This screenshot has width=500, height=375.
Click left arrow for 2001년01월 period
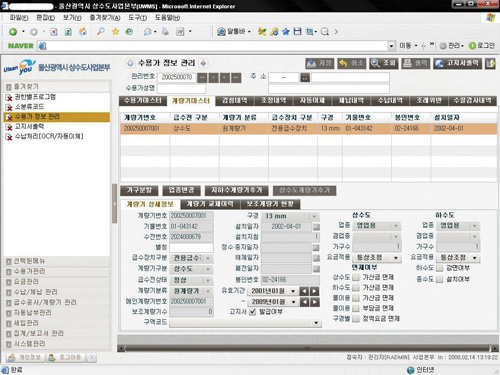coord(304,291)
